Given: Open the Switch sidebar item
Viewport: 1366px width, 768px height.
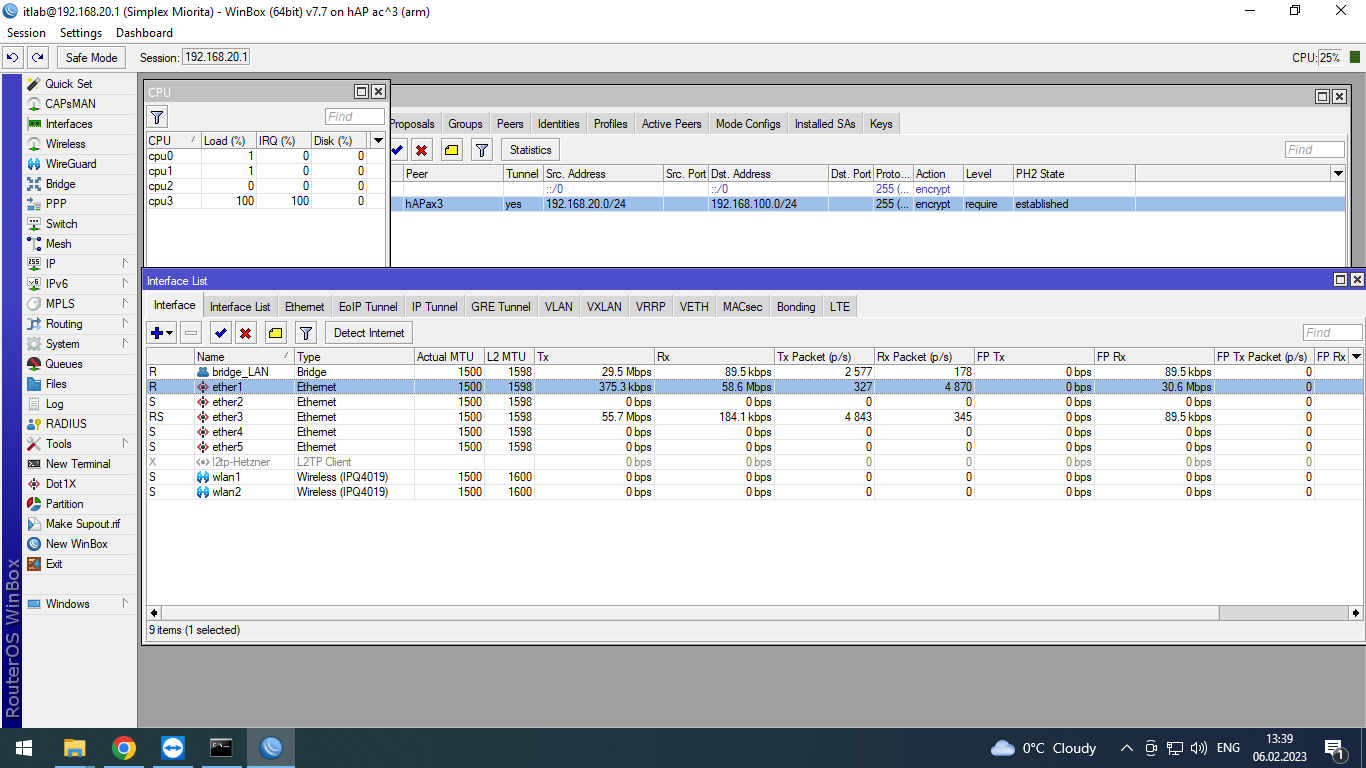Looking at the screenshot, I should point(61,224).
